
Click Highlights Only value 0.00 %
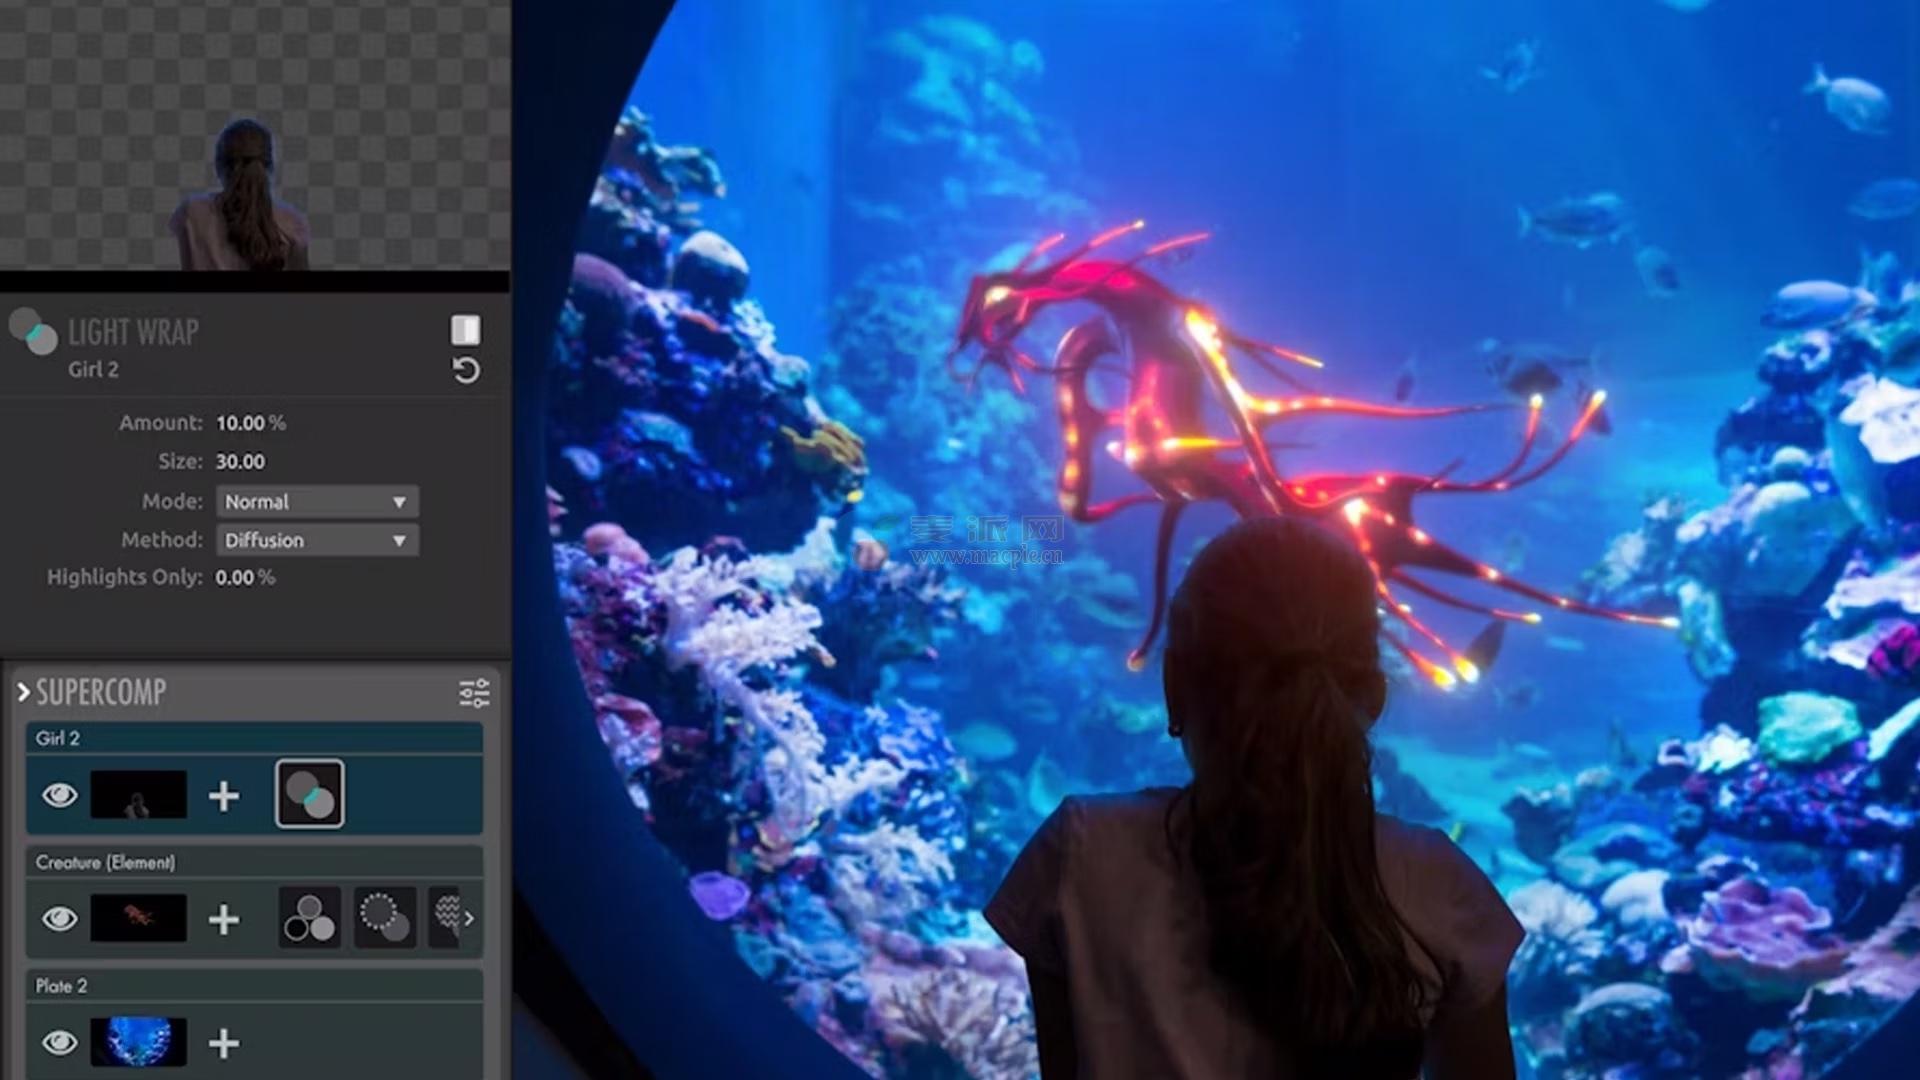click(244, 578)
